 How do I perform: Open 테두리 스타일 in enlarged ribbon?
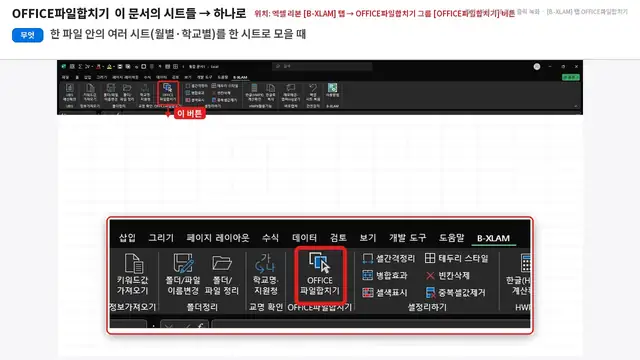[x=456, y=258]
